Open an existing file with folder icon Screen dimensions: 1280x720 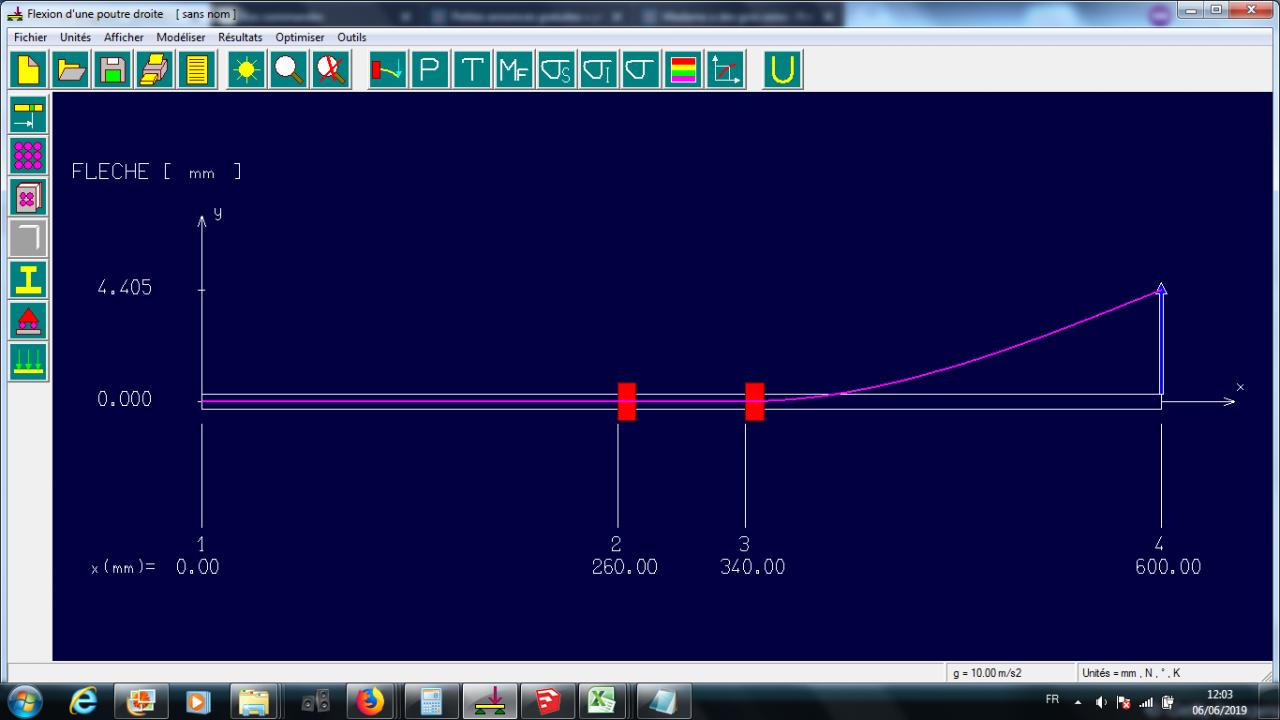(71, 70)
